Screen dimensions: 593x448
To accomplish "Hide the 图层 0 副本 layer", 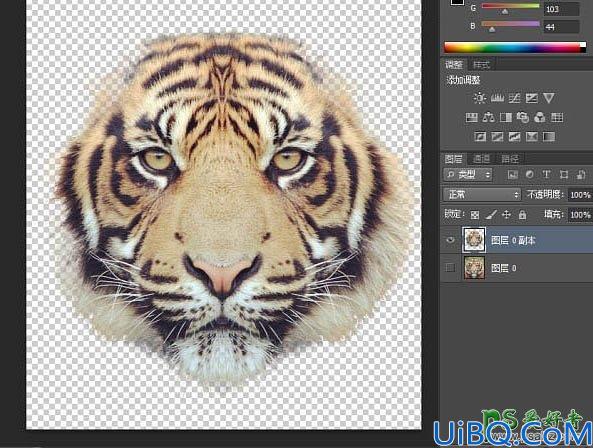I will click(x=450, y=240).
